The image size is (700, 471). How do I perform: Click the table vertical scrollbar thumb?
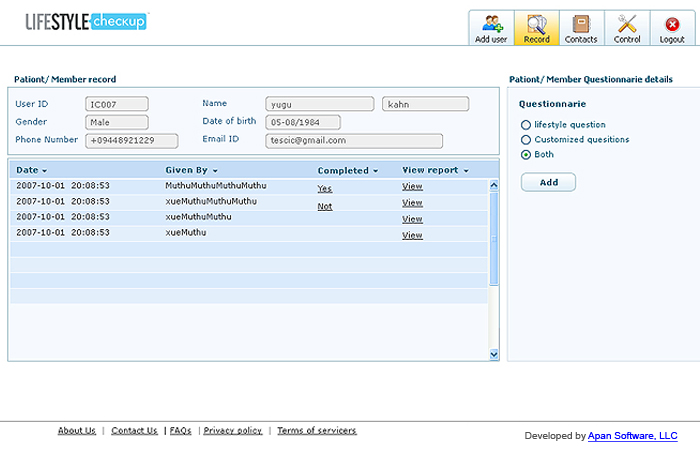click(x=494, y=238)
